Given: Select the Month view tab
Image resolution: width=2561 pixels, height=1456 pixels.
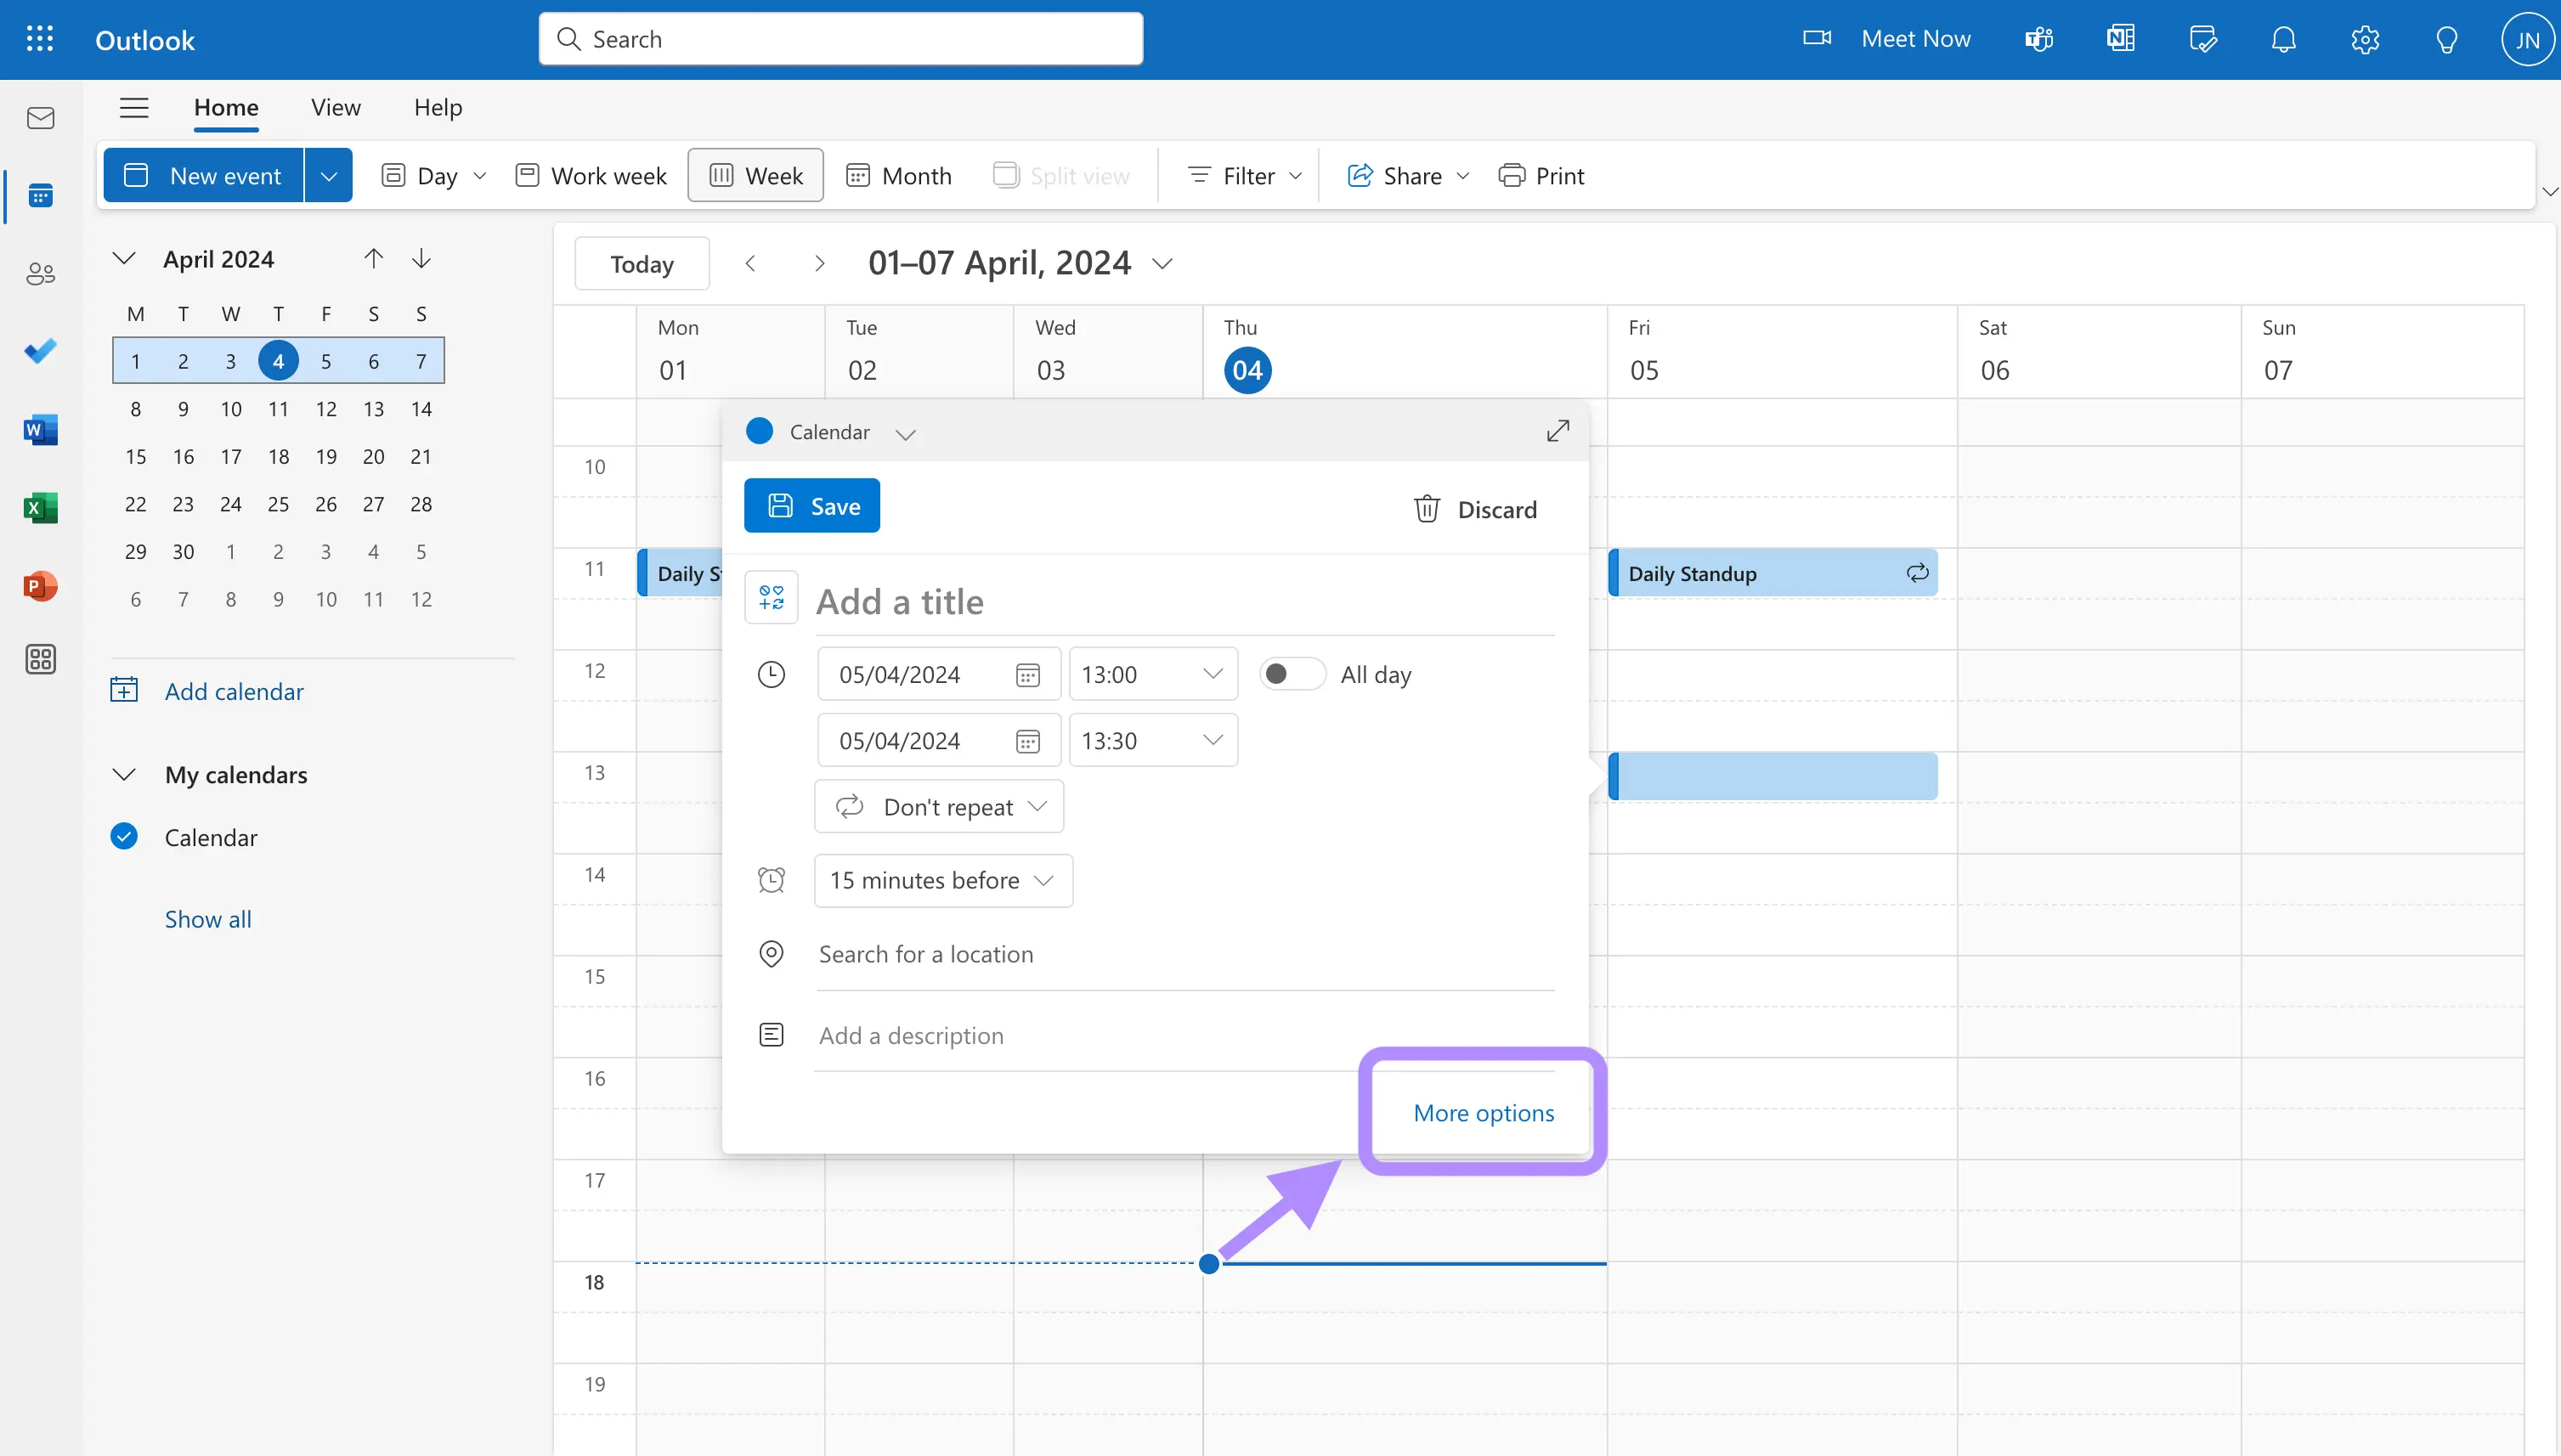Looking at the screenshot, I should coord(899,174).
